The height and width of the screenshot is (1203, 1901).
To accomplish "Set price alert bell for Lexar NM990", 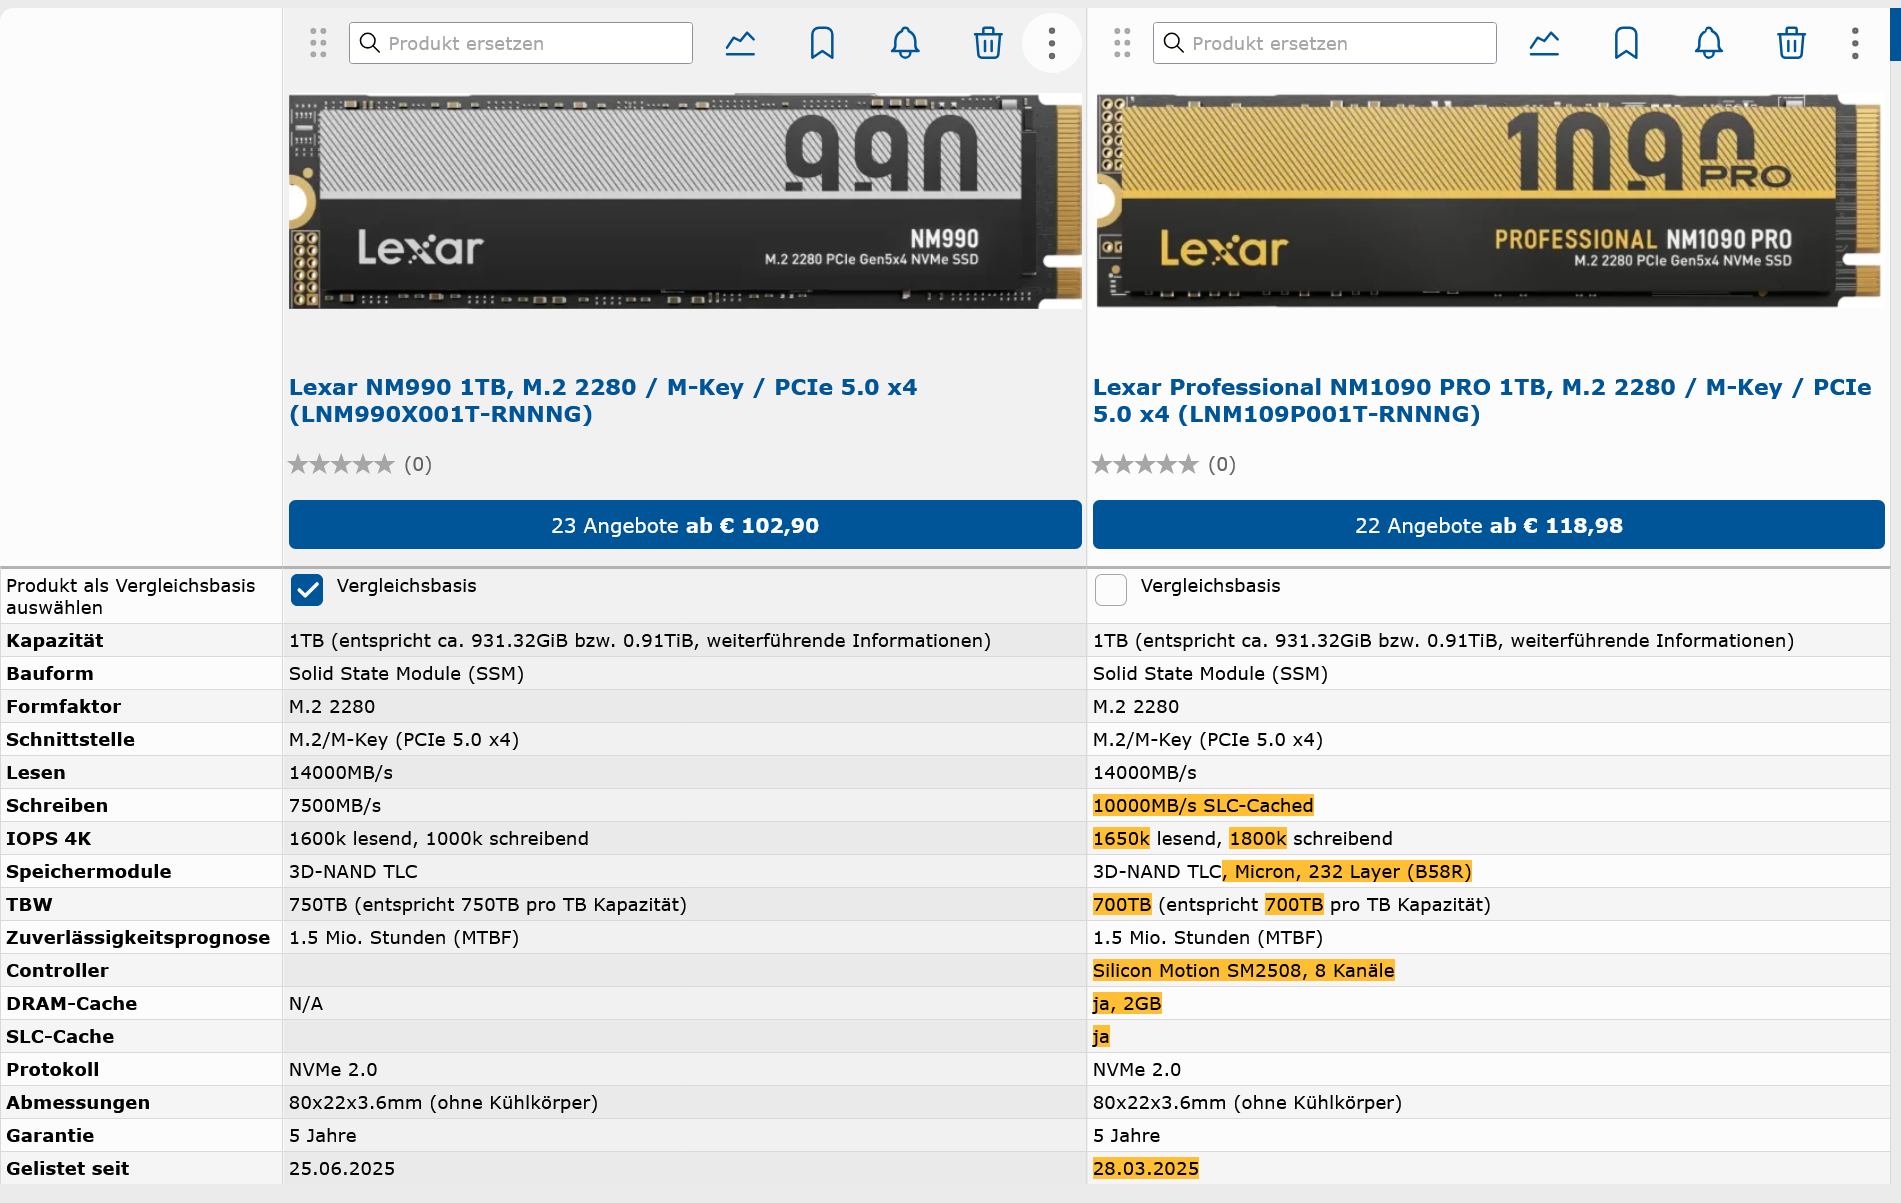I will 905,43.
